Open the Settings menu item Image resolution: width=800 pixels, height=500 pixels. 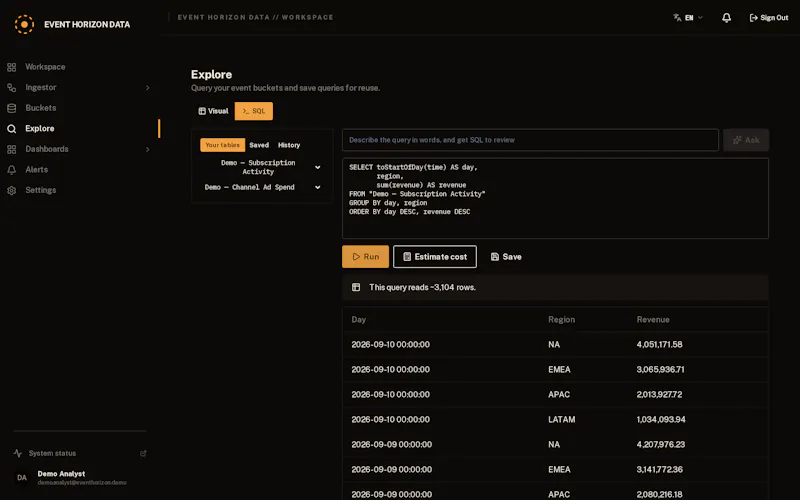coord(41,190)
